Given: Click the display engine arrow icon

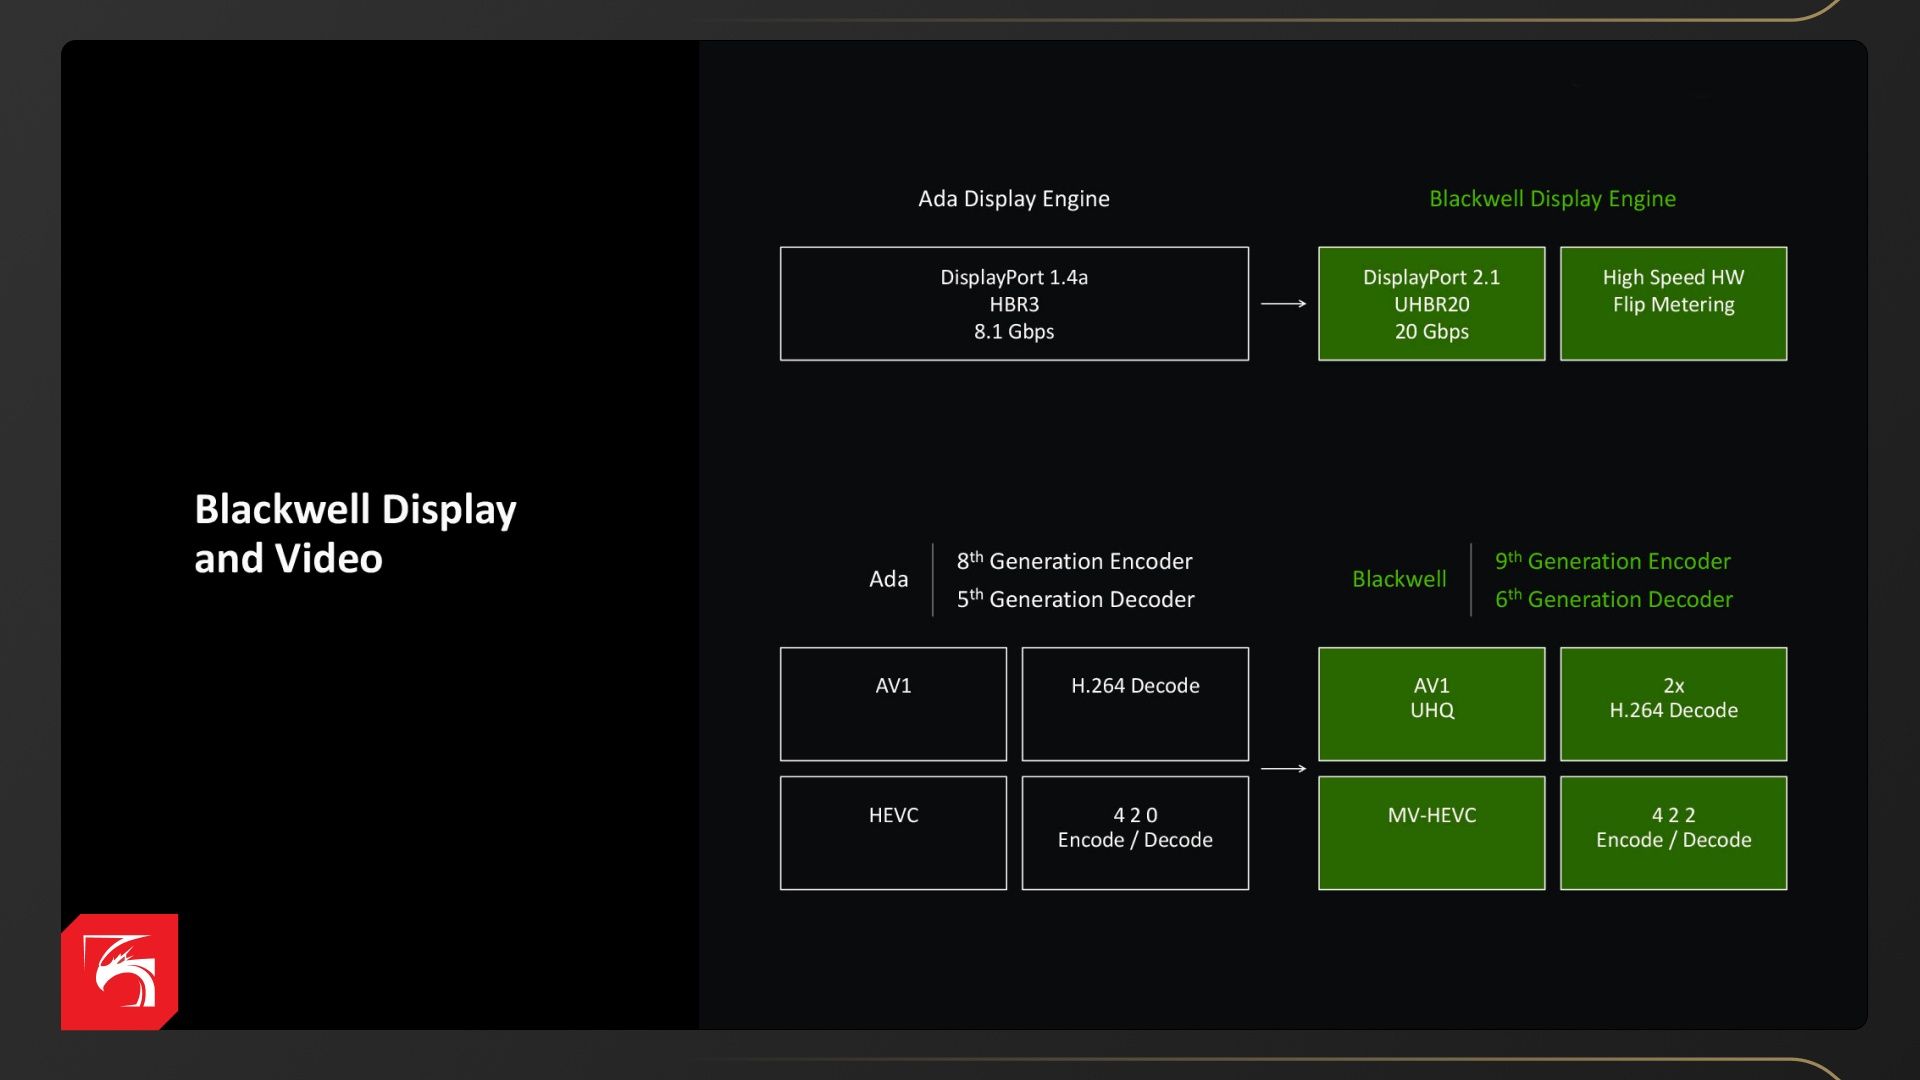Looking at the screenshot, I should (1283, 304).
